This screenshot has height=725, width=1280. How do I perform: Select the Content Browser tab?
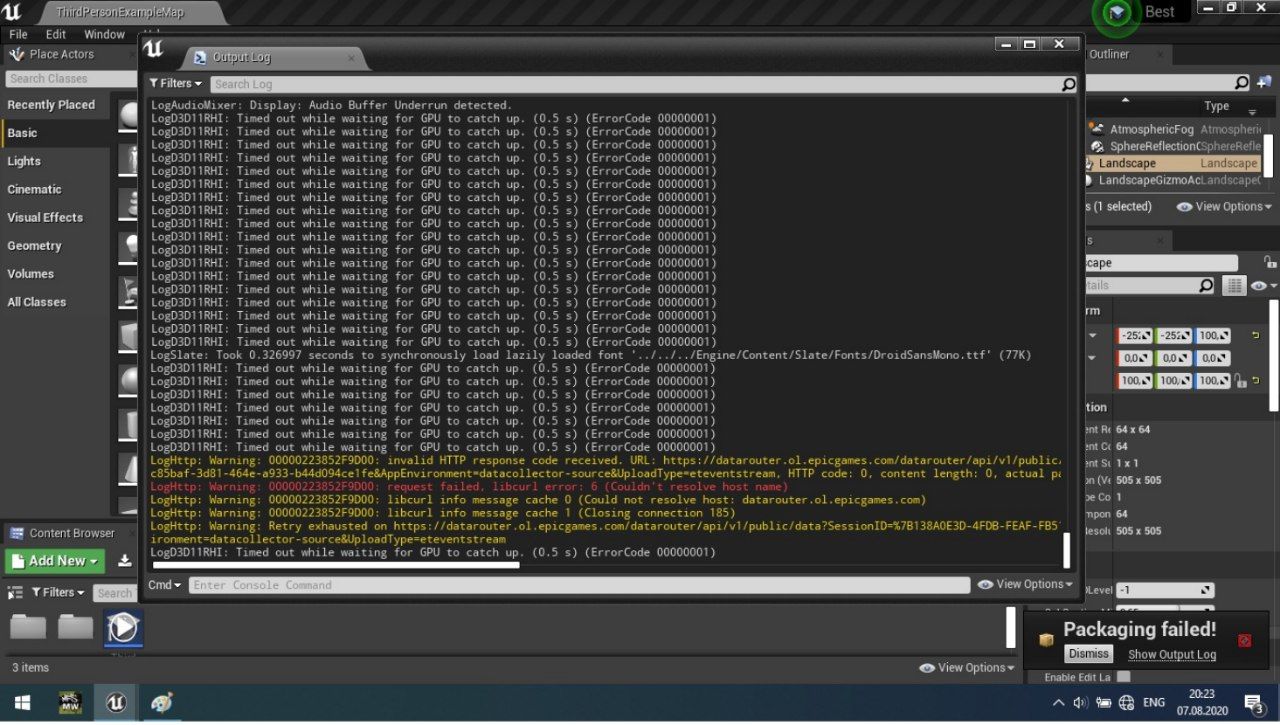[x=72, y=533]
